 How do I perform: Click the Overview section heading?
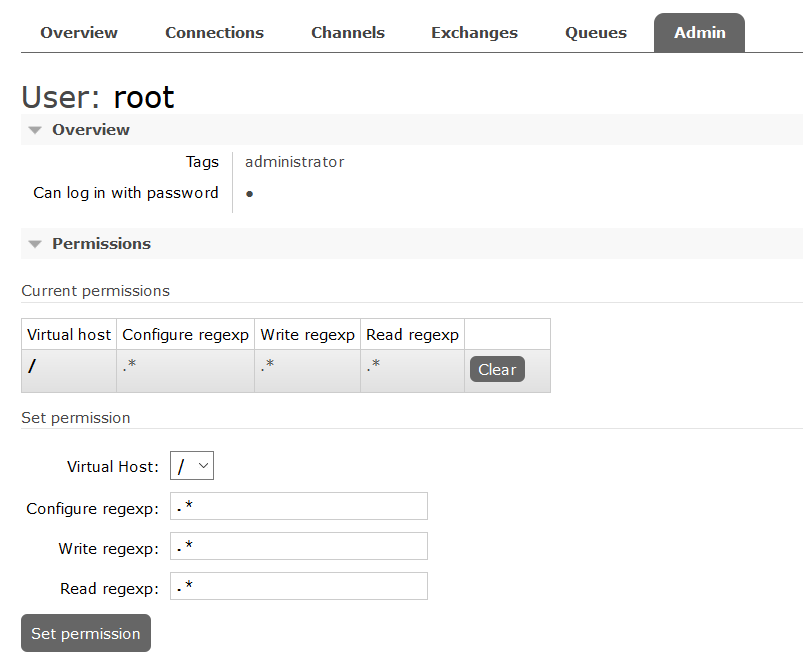pos(91,130)
